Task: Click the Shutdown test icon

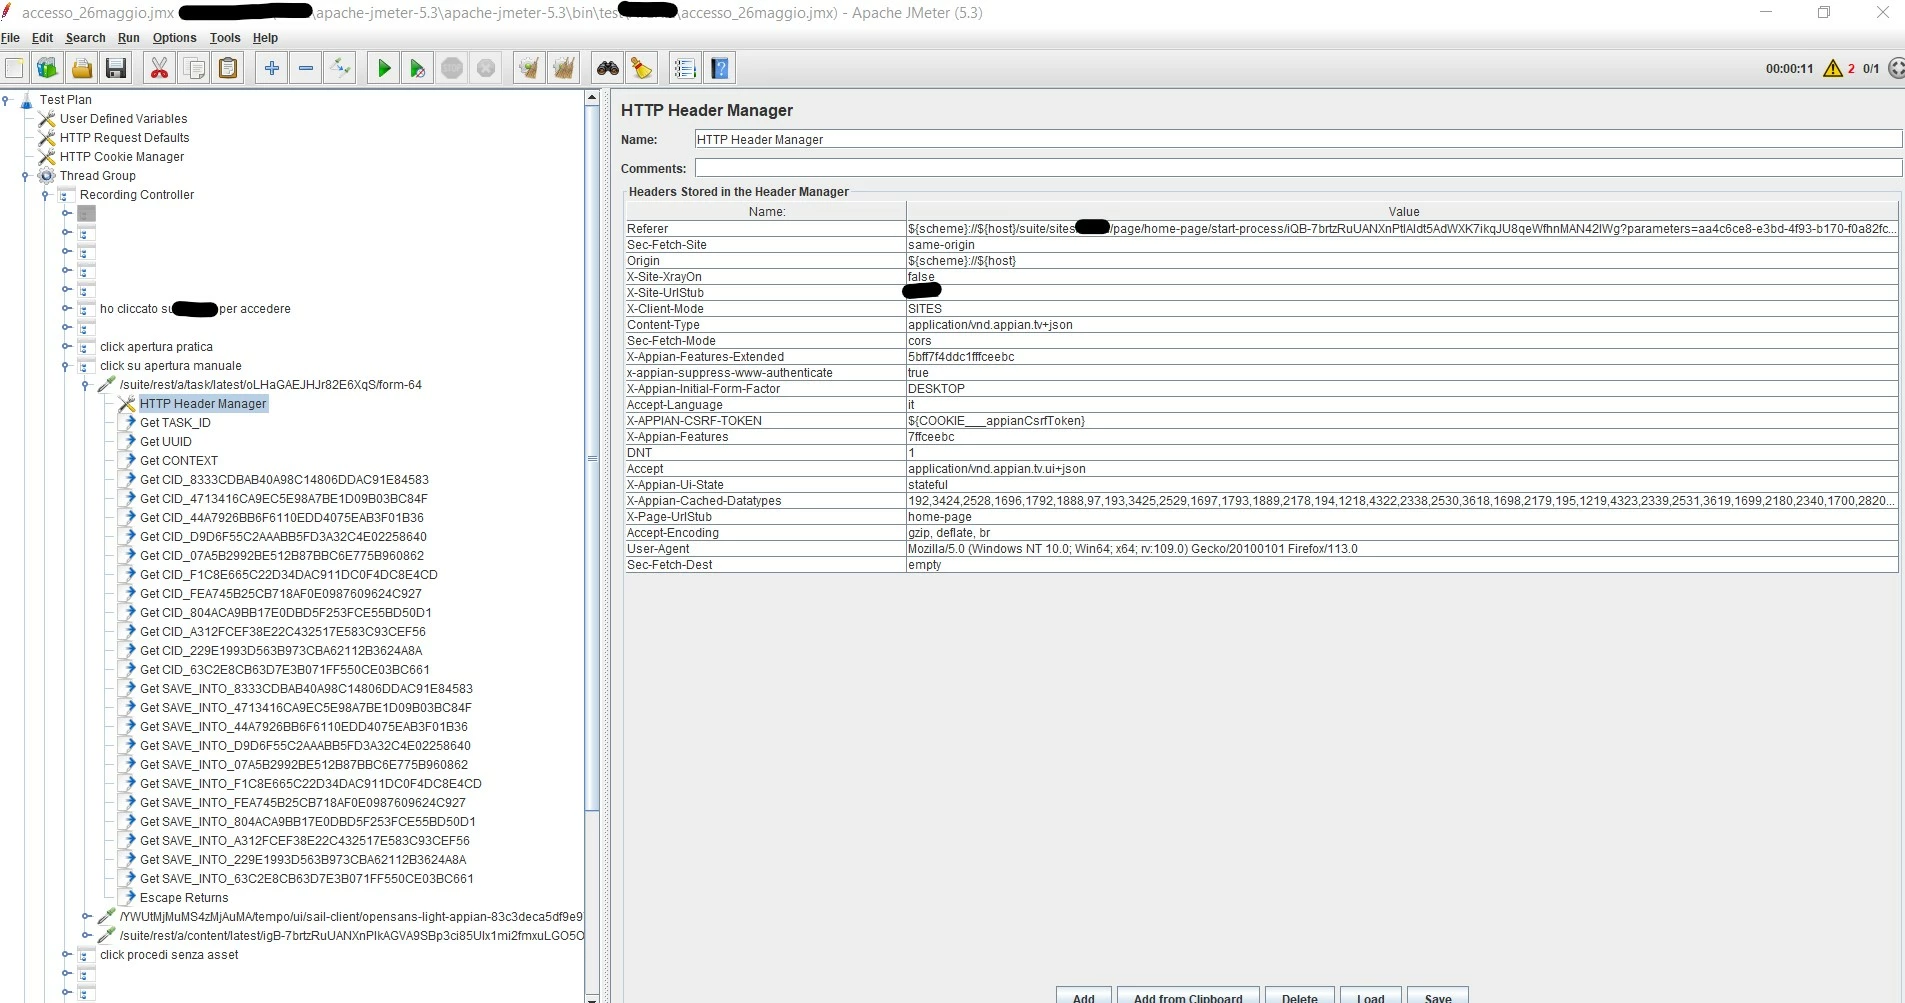Action: click(x=486, y=68)
